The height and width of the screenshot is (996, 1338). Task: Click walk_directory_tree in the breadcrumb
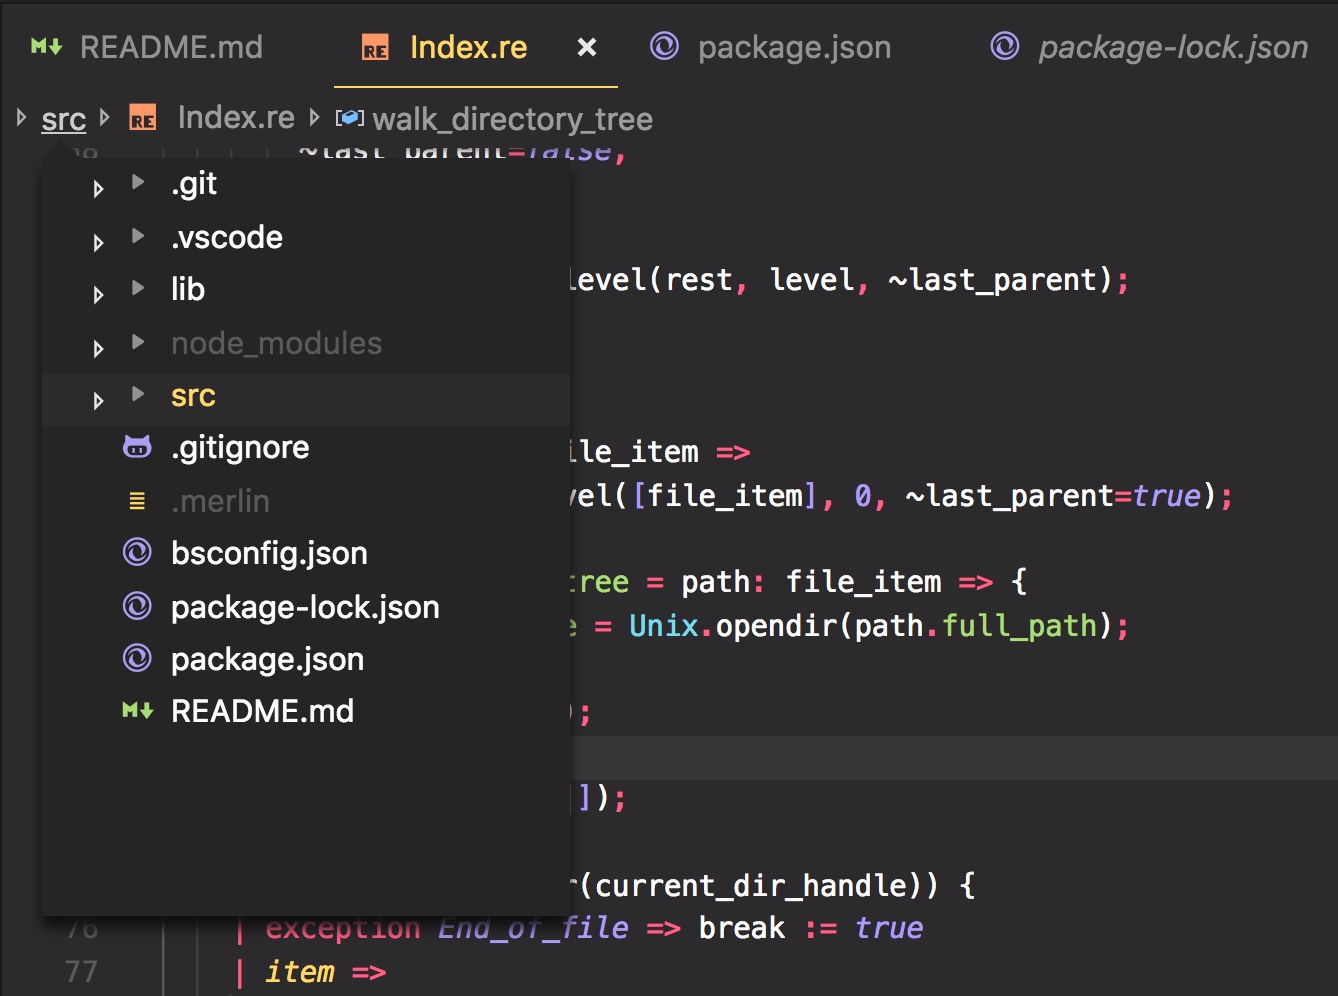(511, 119)
